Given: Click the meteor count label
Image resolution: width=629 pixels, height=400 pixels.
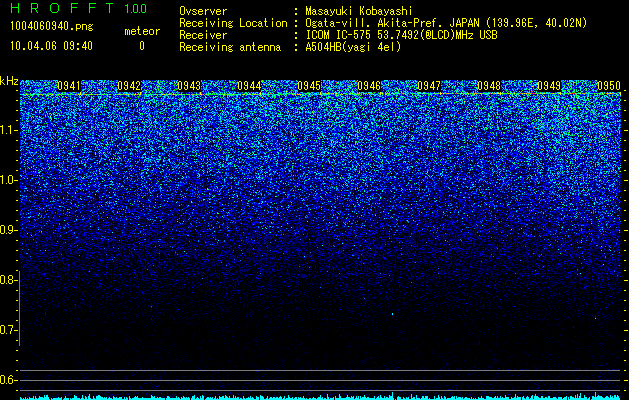Looking at the screenshot, I should pos(142,31).
